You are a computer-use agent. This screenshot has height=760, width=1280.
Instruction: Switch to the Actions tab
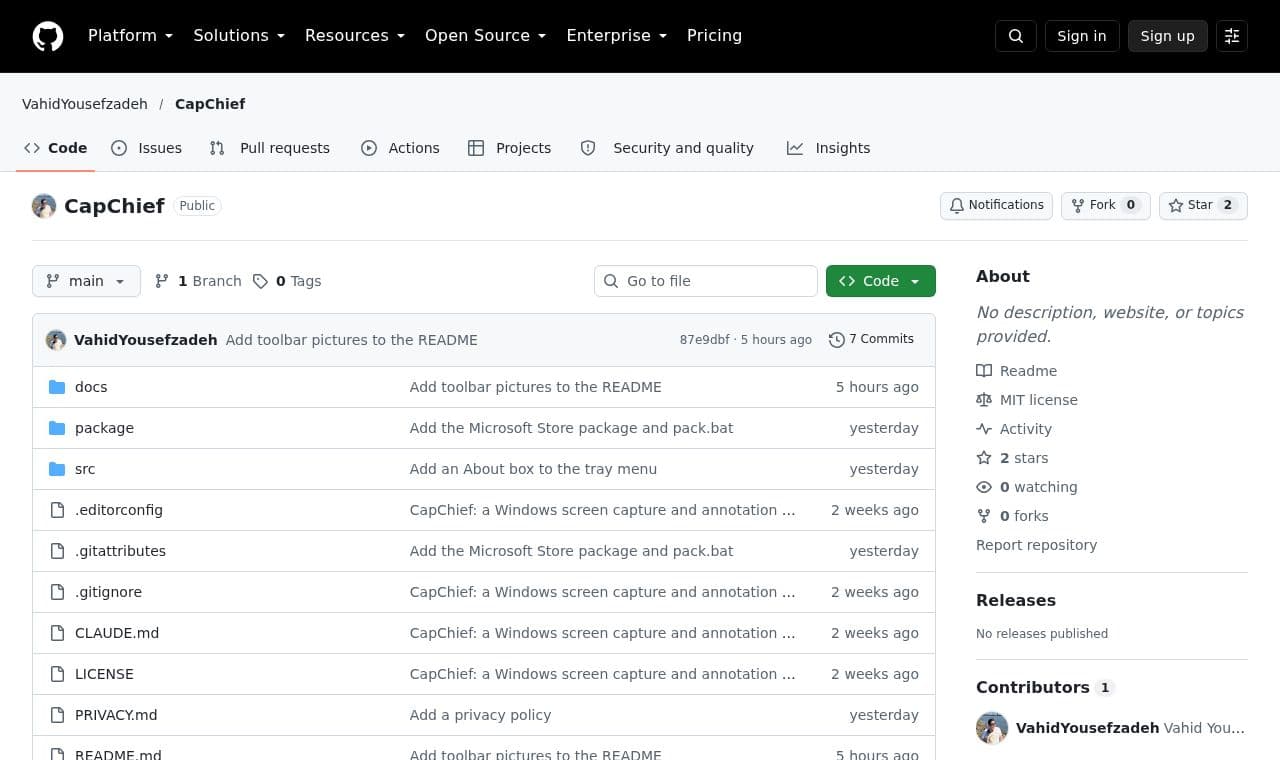click(x=400, y=148)
